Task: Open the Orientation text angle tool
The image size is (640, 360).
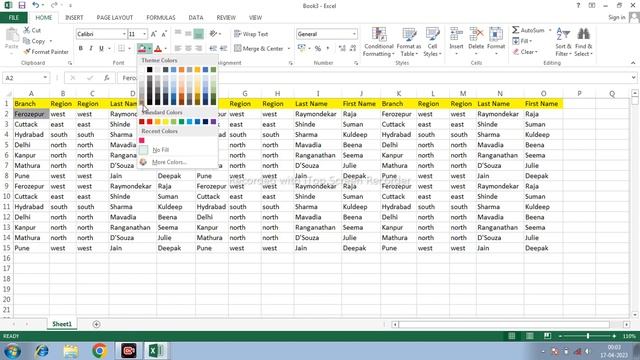Action: click(213, 34)
